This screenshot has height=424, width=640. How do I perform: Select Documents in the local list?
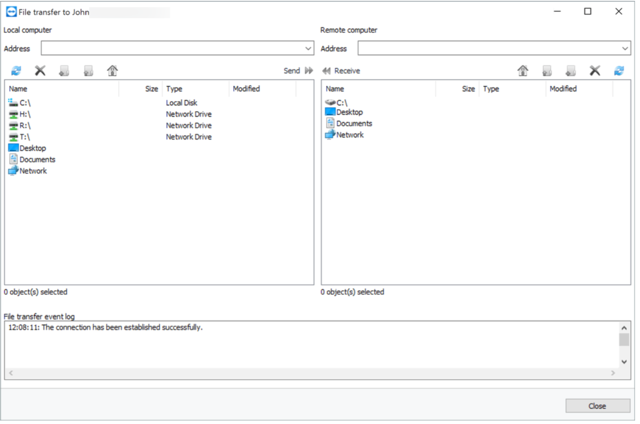click(x=32, y=160)
